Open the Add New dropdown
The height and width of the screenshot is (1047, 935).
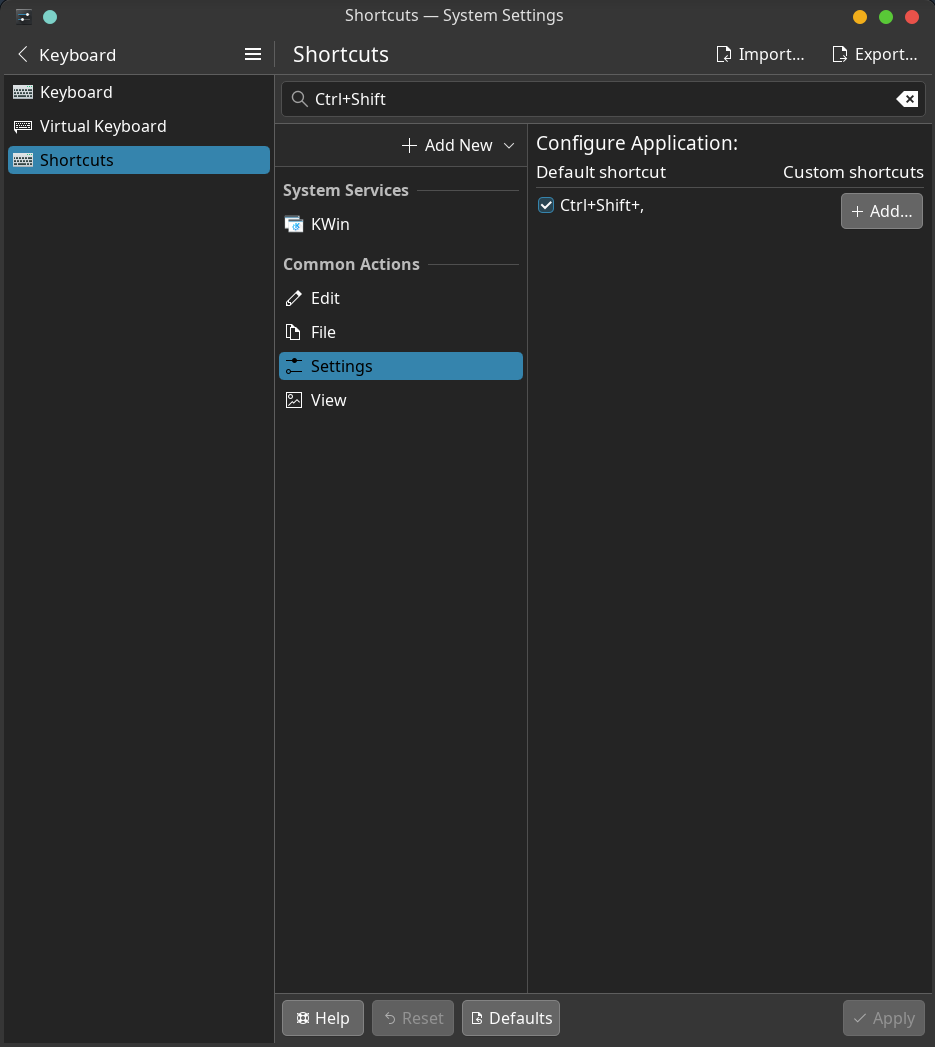click(458, 145)
